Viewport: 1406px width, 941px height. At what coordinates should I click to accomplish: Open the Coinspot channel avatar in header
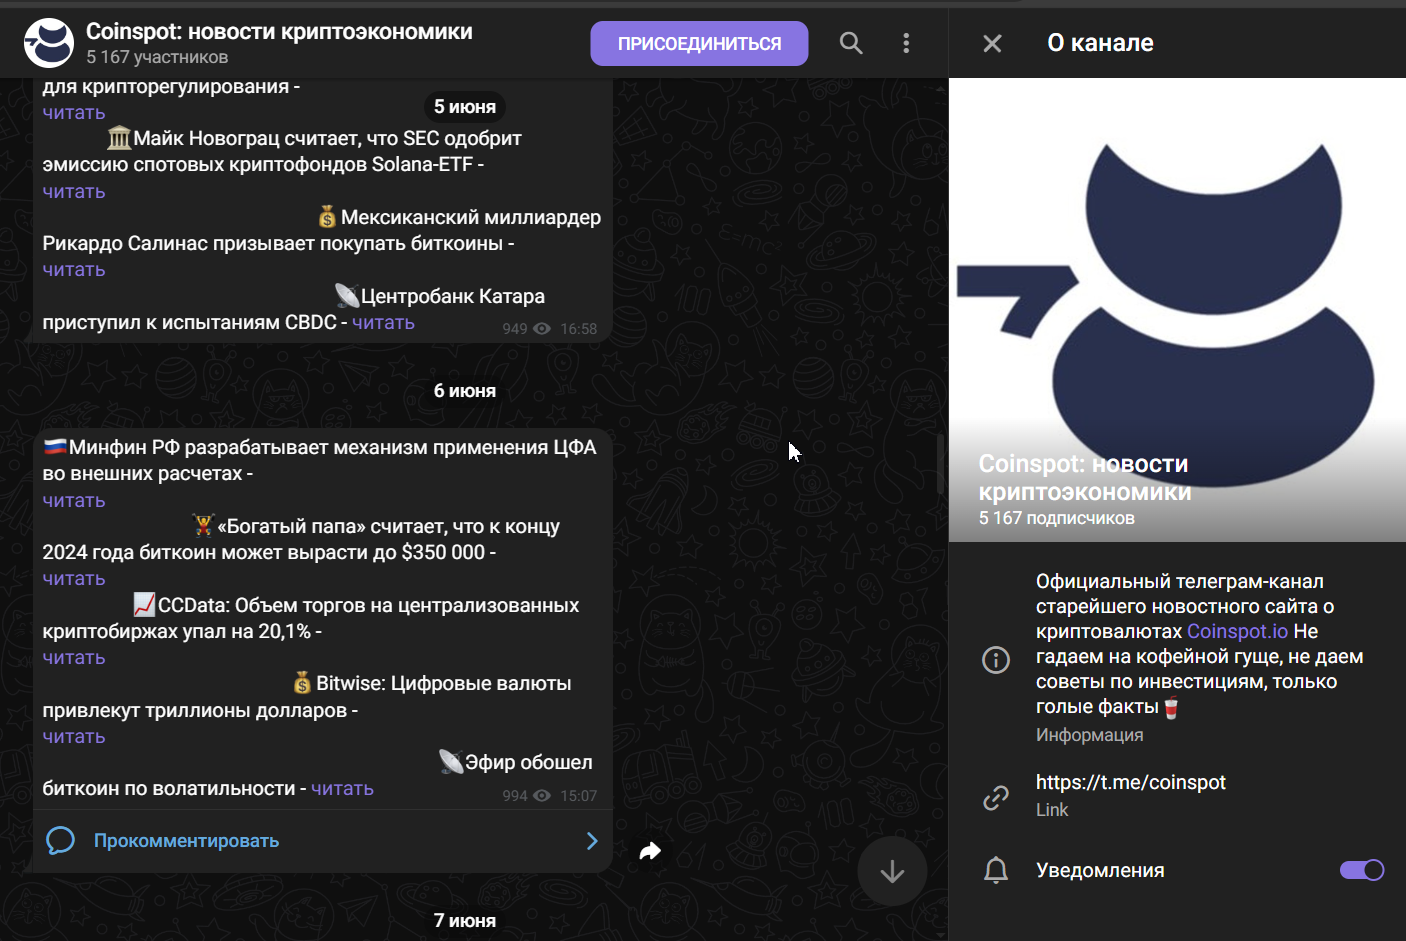click(x=48, y=43)
